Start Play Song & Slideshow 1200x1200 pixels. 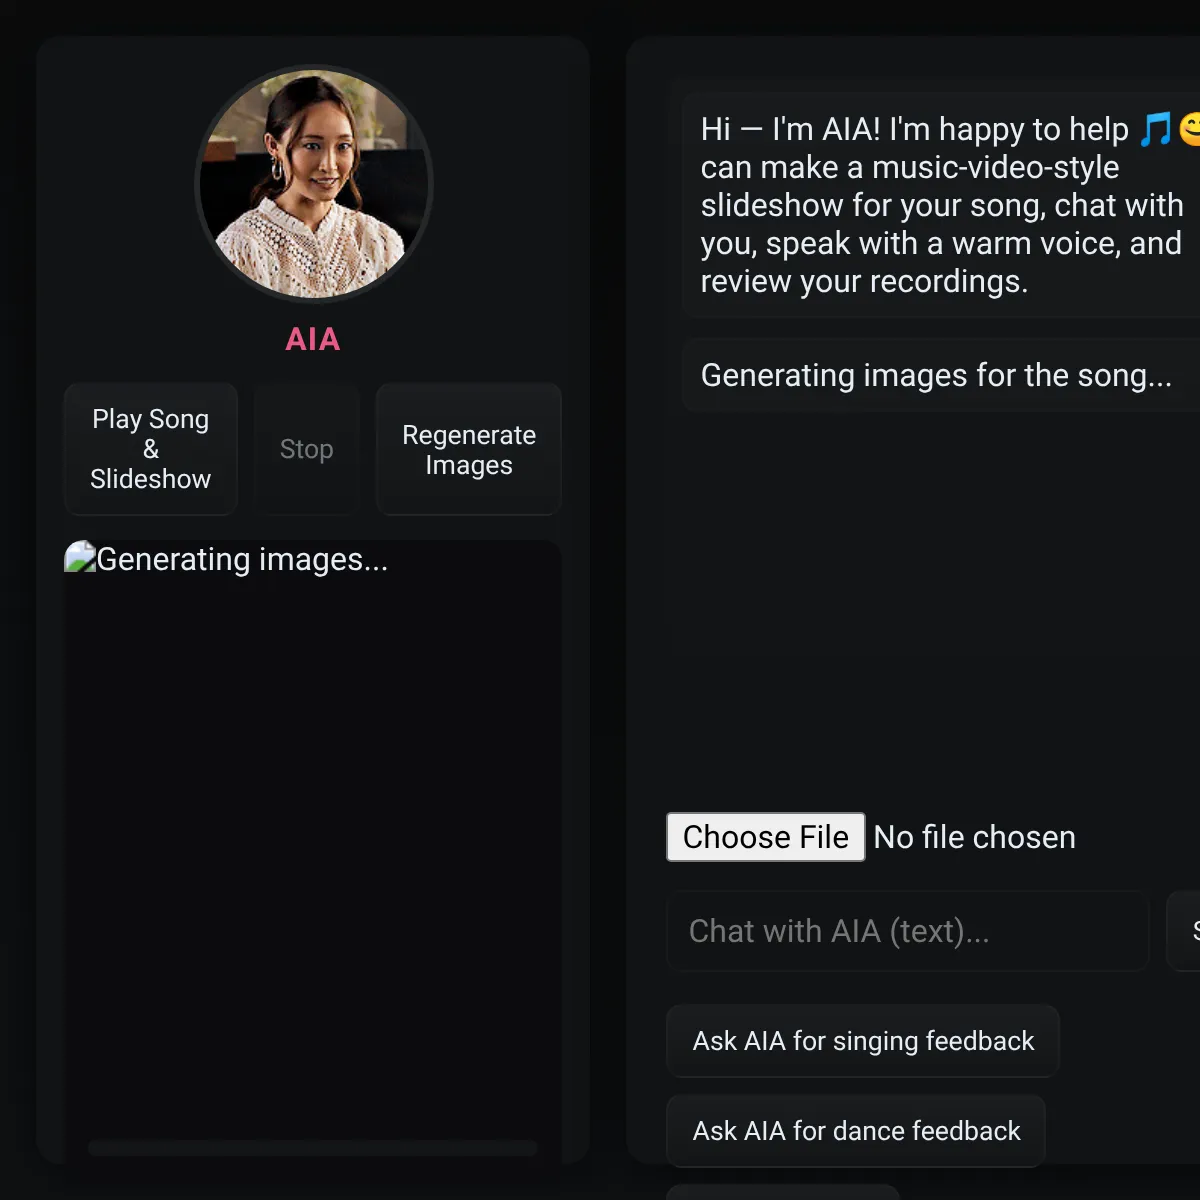[151, 449]
